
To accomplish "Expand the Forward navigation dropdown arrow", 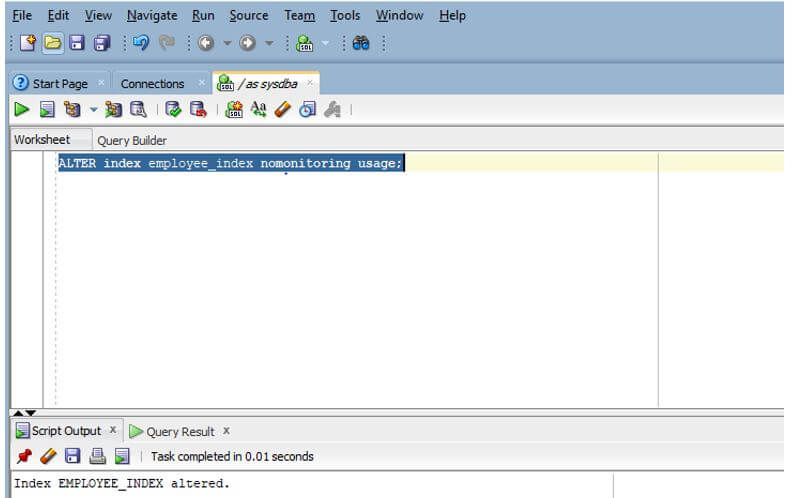I will point(269,43).
